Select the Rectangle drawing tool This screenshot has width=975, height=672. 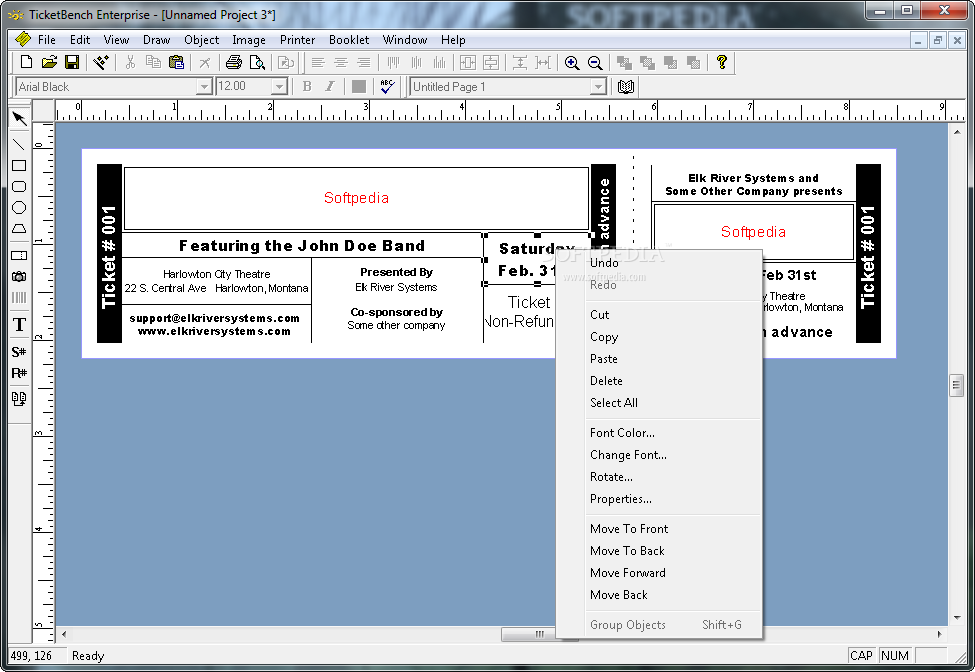click(19, 165)
